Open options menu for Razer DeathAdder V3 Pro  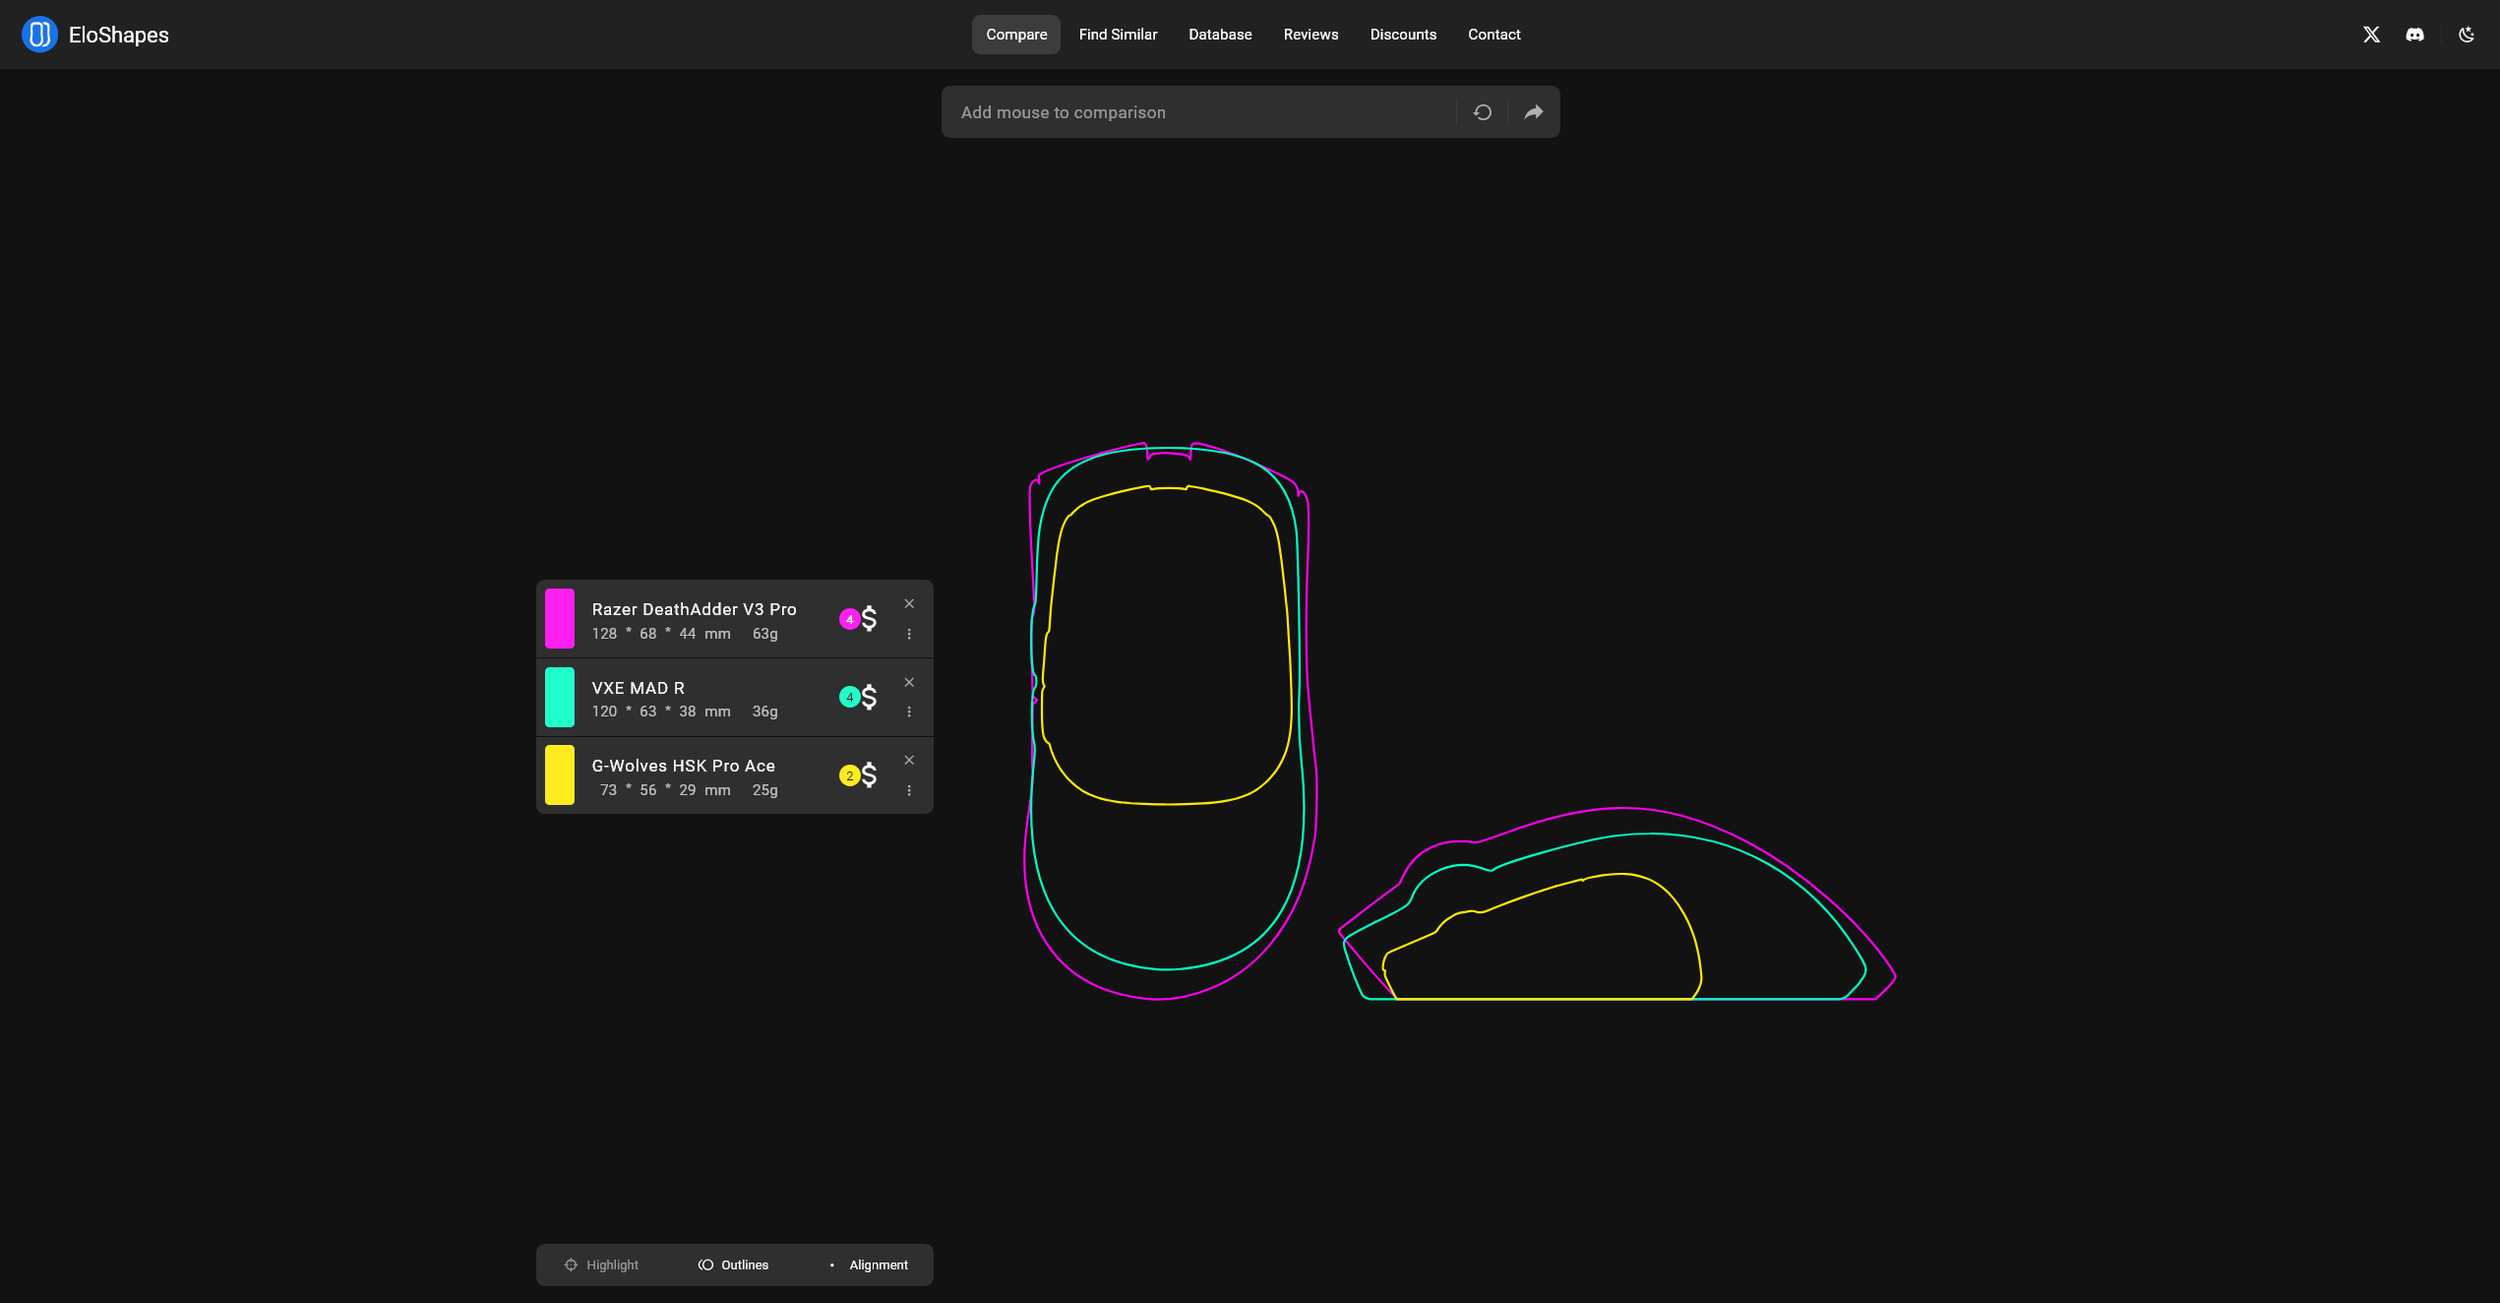910,633
